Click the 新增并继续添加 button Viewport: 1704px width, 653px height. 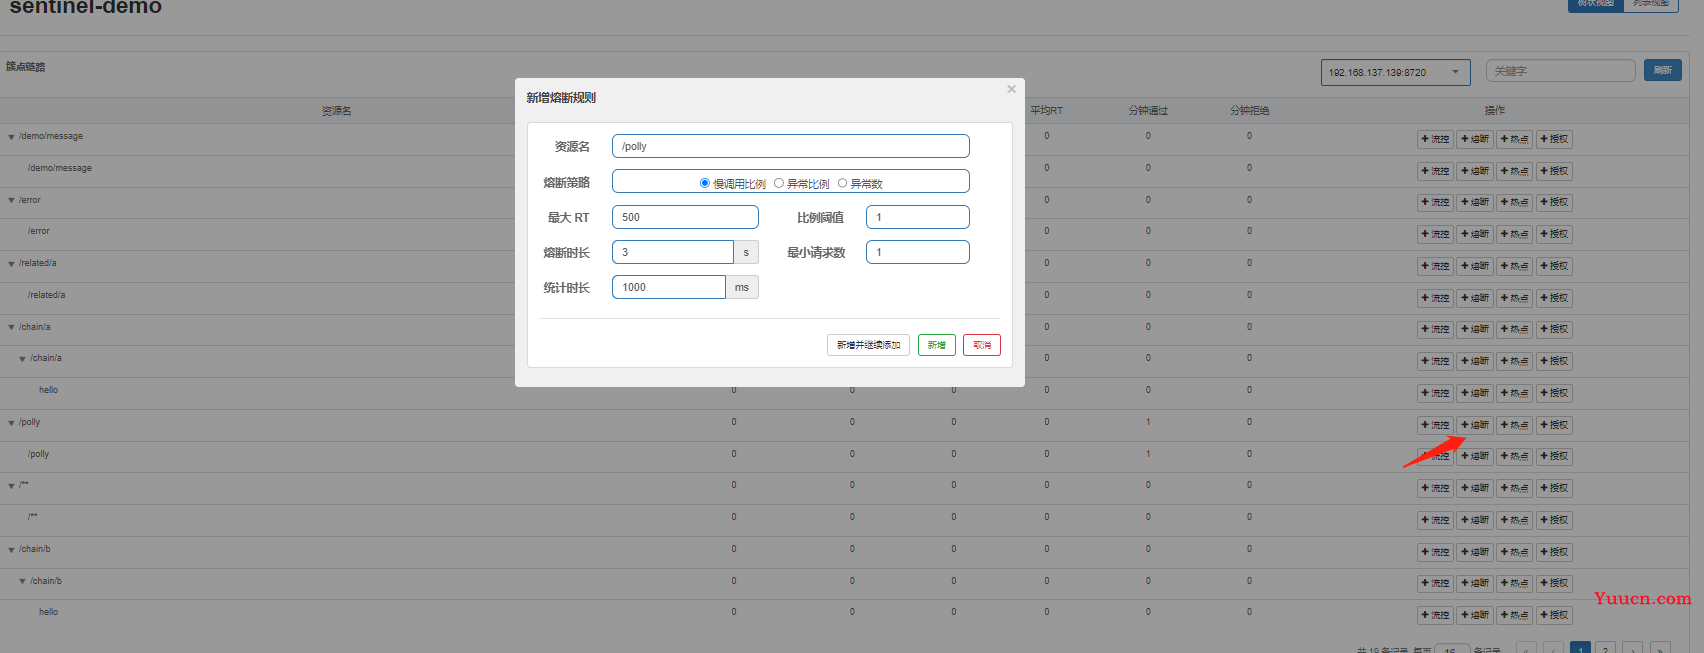click(x=868, y=345)
